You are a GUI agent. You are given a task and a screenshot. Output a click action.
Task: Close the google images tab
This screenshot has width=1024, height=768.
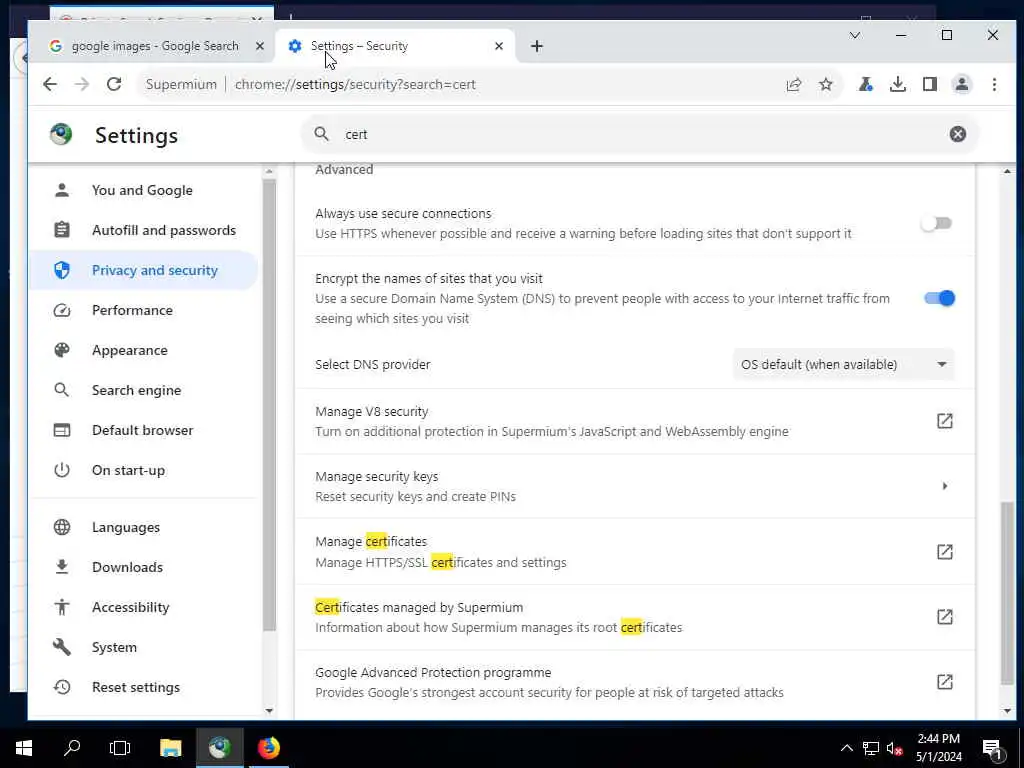(259, 46)
